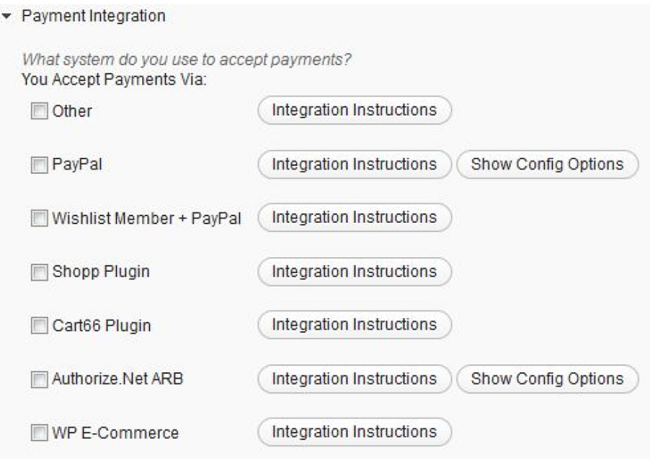Viewport: 650px width, 459px height.
Task: View Cart66 Plugin Integration Instructions
Action: click(354, 325)
